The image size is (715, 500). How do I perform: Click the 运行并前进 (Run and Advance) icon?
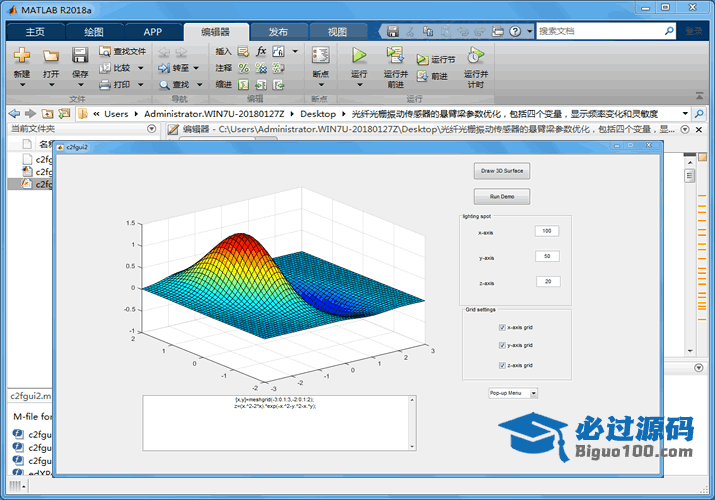(395, 55)
